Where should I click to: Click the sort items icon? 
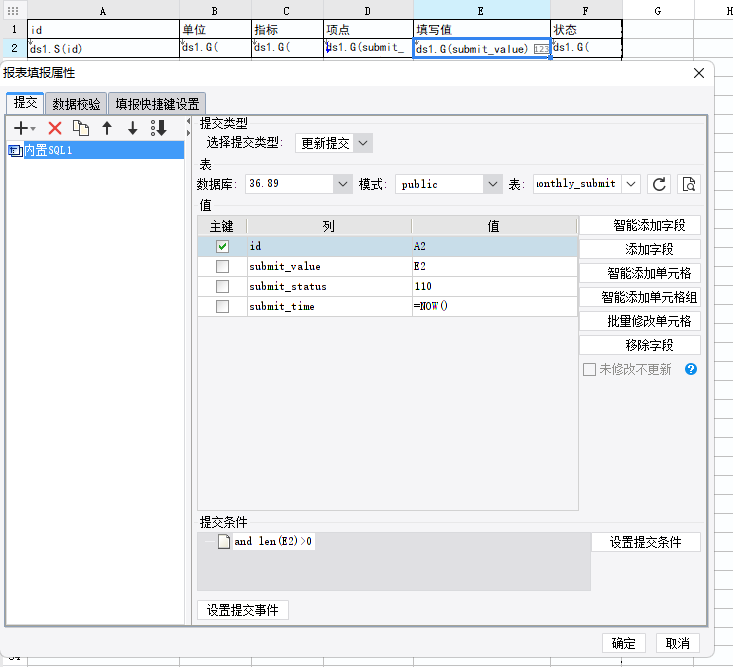click(158, 128)
